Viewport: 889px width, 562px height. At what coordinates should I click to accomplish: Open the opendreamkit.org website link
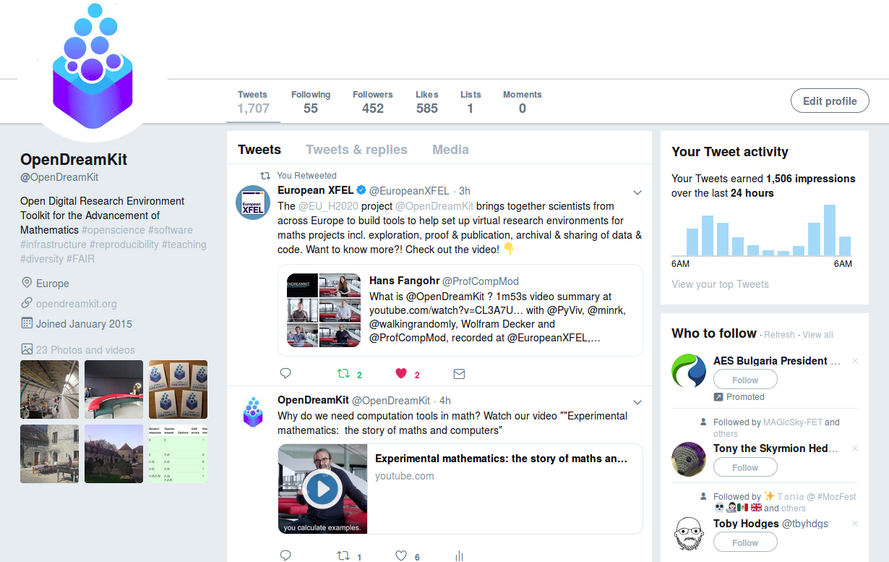click(x=77, y=303)
